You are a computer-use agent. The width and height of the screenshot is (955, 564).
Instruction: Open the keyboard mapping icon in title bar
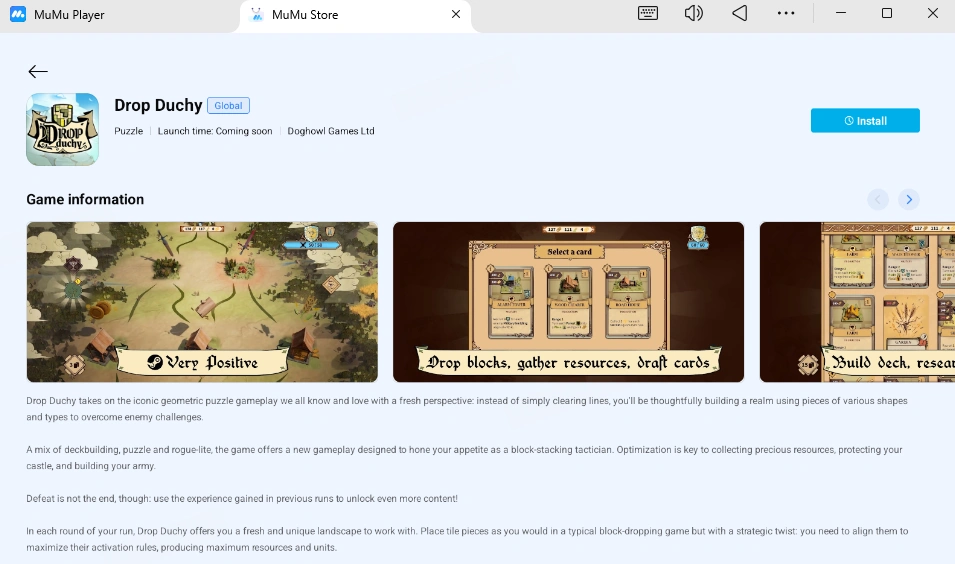tap(647, 13)
